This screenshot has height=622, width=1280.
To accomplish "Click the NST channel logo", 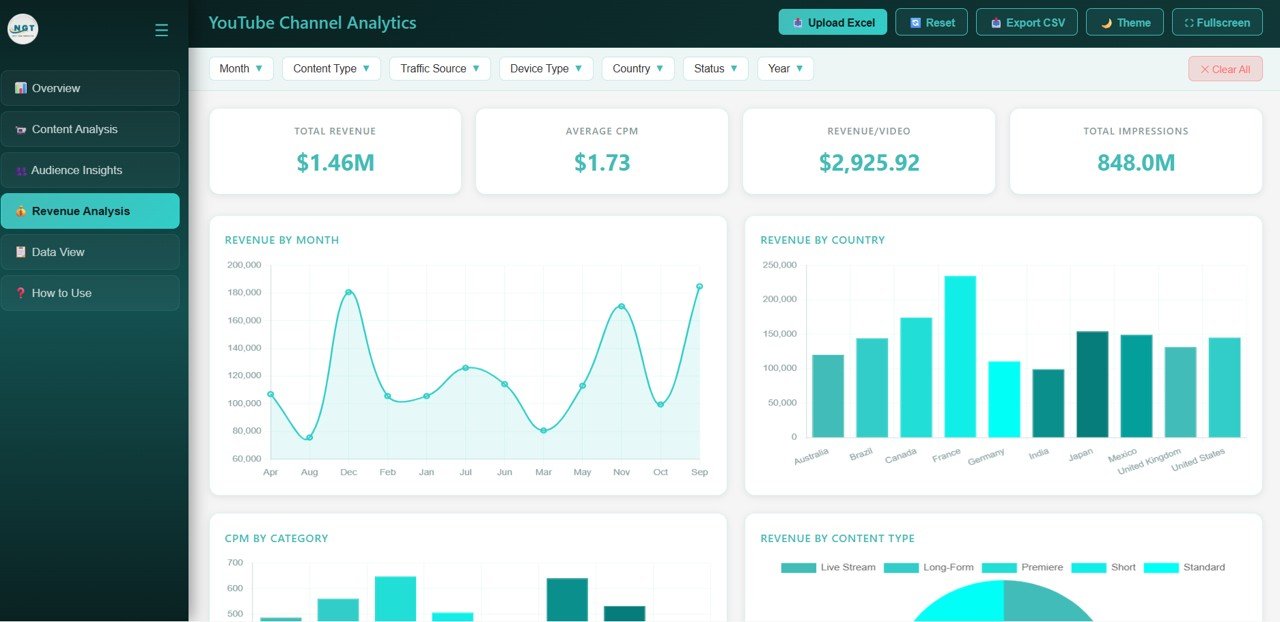I will click(x=23, y=29).
